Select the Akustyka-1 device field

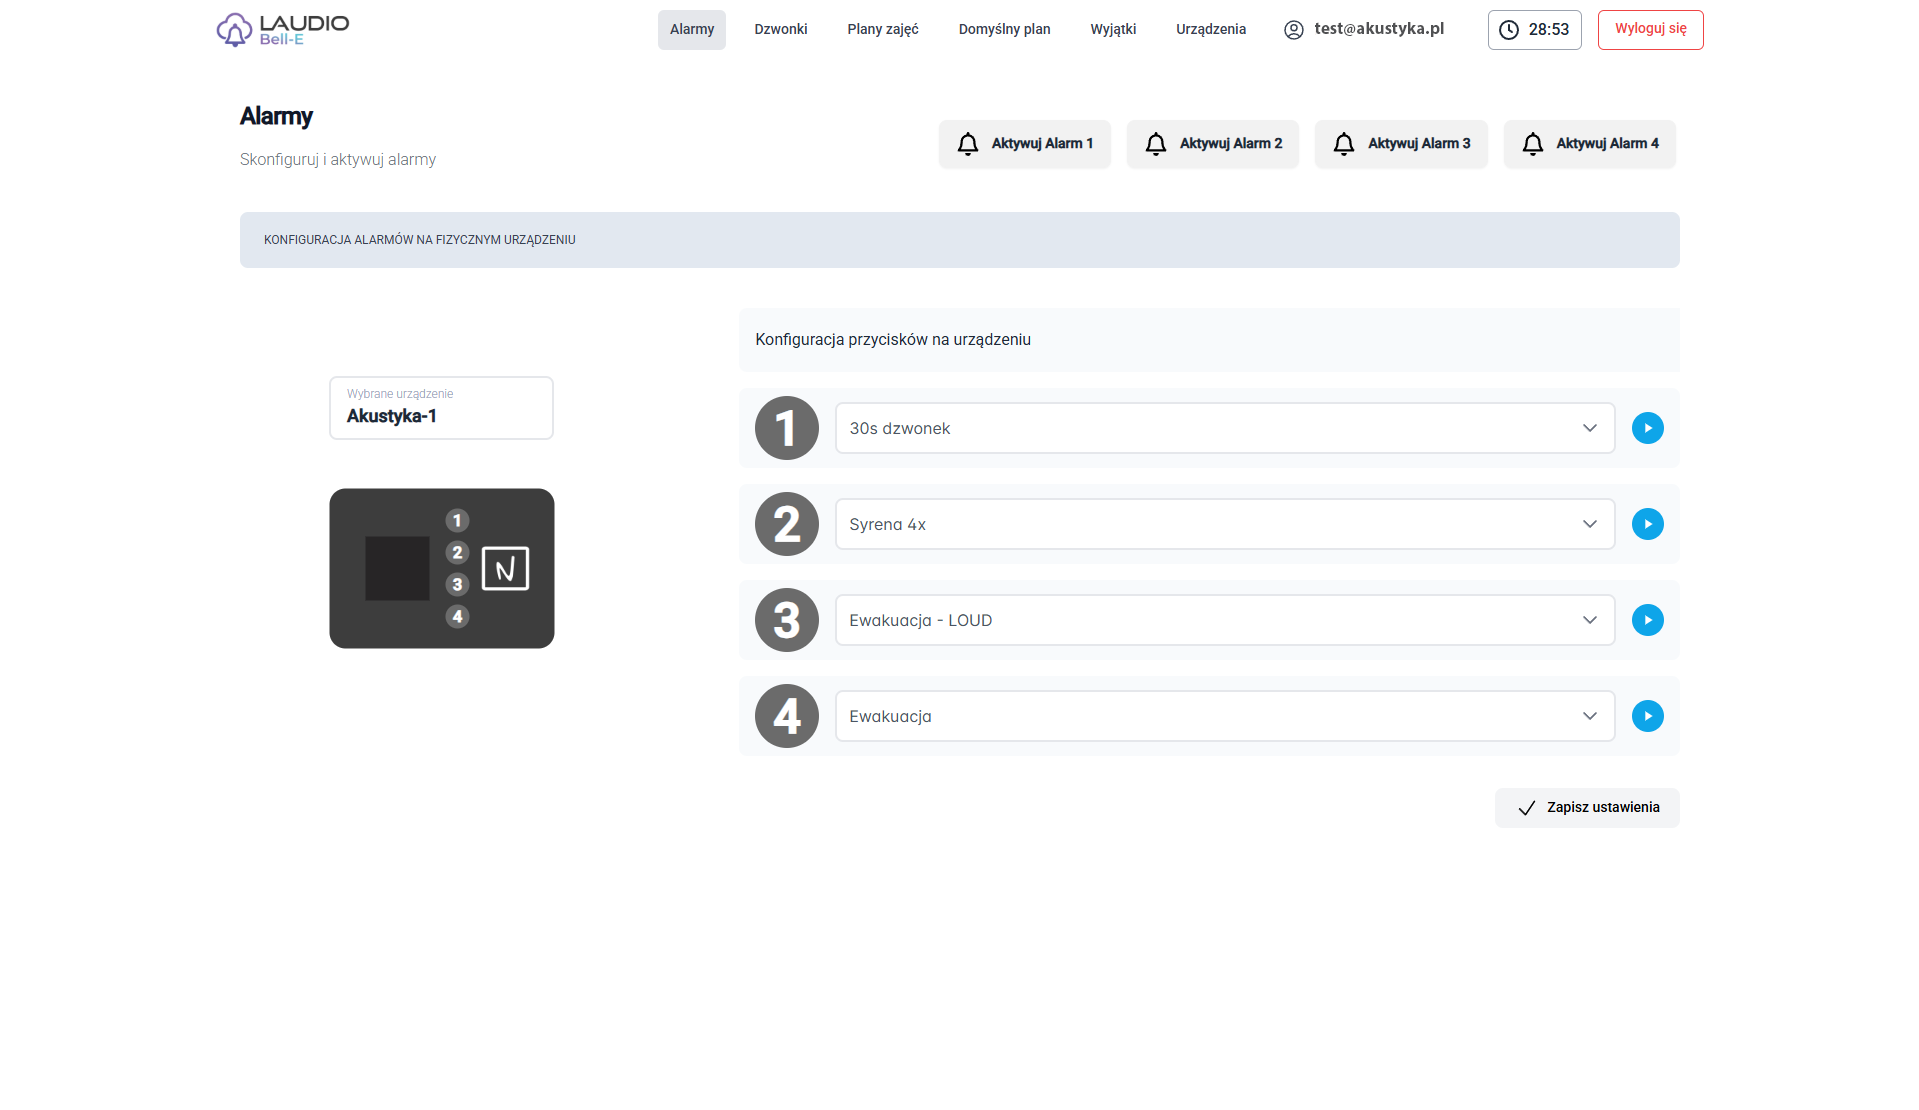point(441,408)
